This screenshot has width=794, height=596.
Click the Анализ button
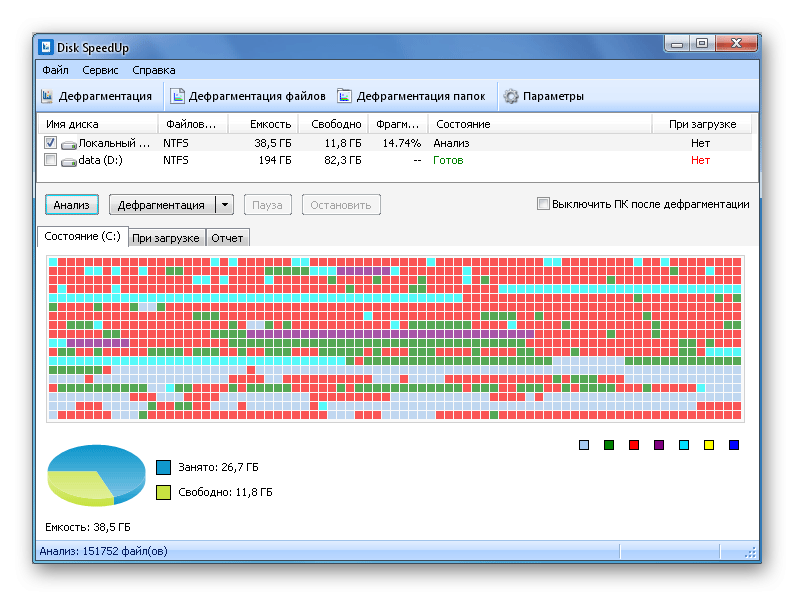coord(71,205)
